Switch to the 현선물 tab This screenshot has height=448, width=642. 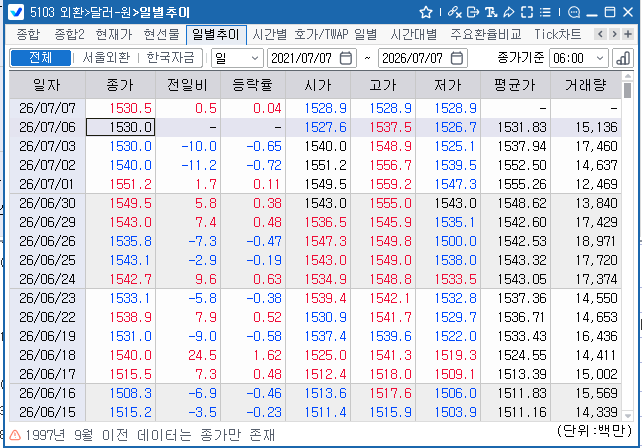pos(161,34)
